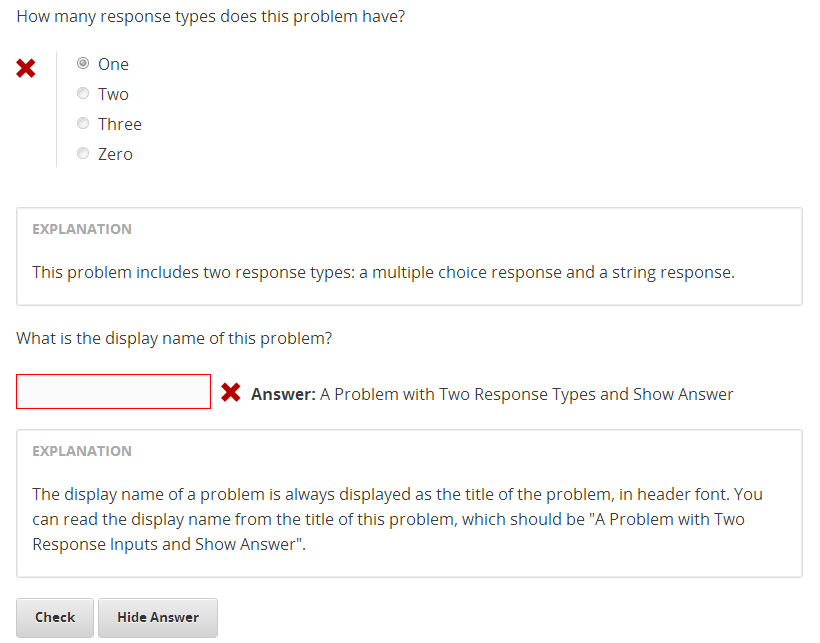The height and width of the screenshot is (643, 820).
Task: Focus the empty display name answer field
Action: pos(113,392)
